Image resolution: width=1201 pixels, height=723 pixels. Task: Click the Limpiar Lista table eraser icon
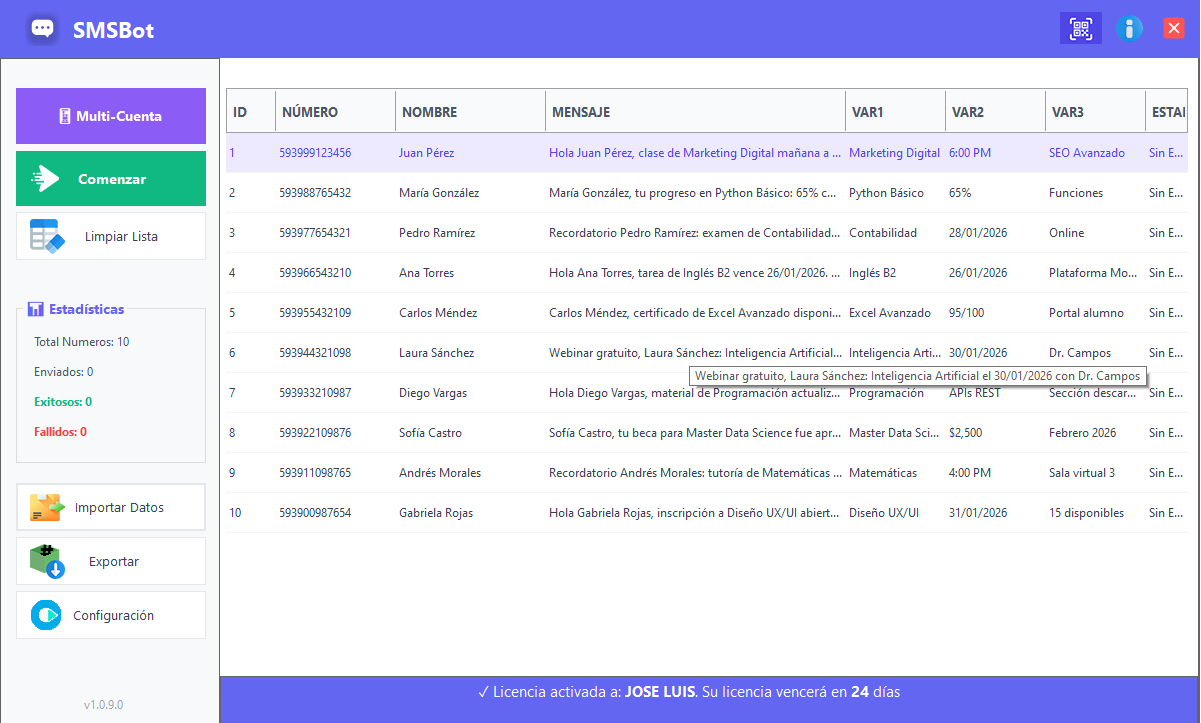[x=47, y=236]
